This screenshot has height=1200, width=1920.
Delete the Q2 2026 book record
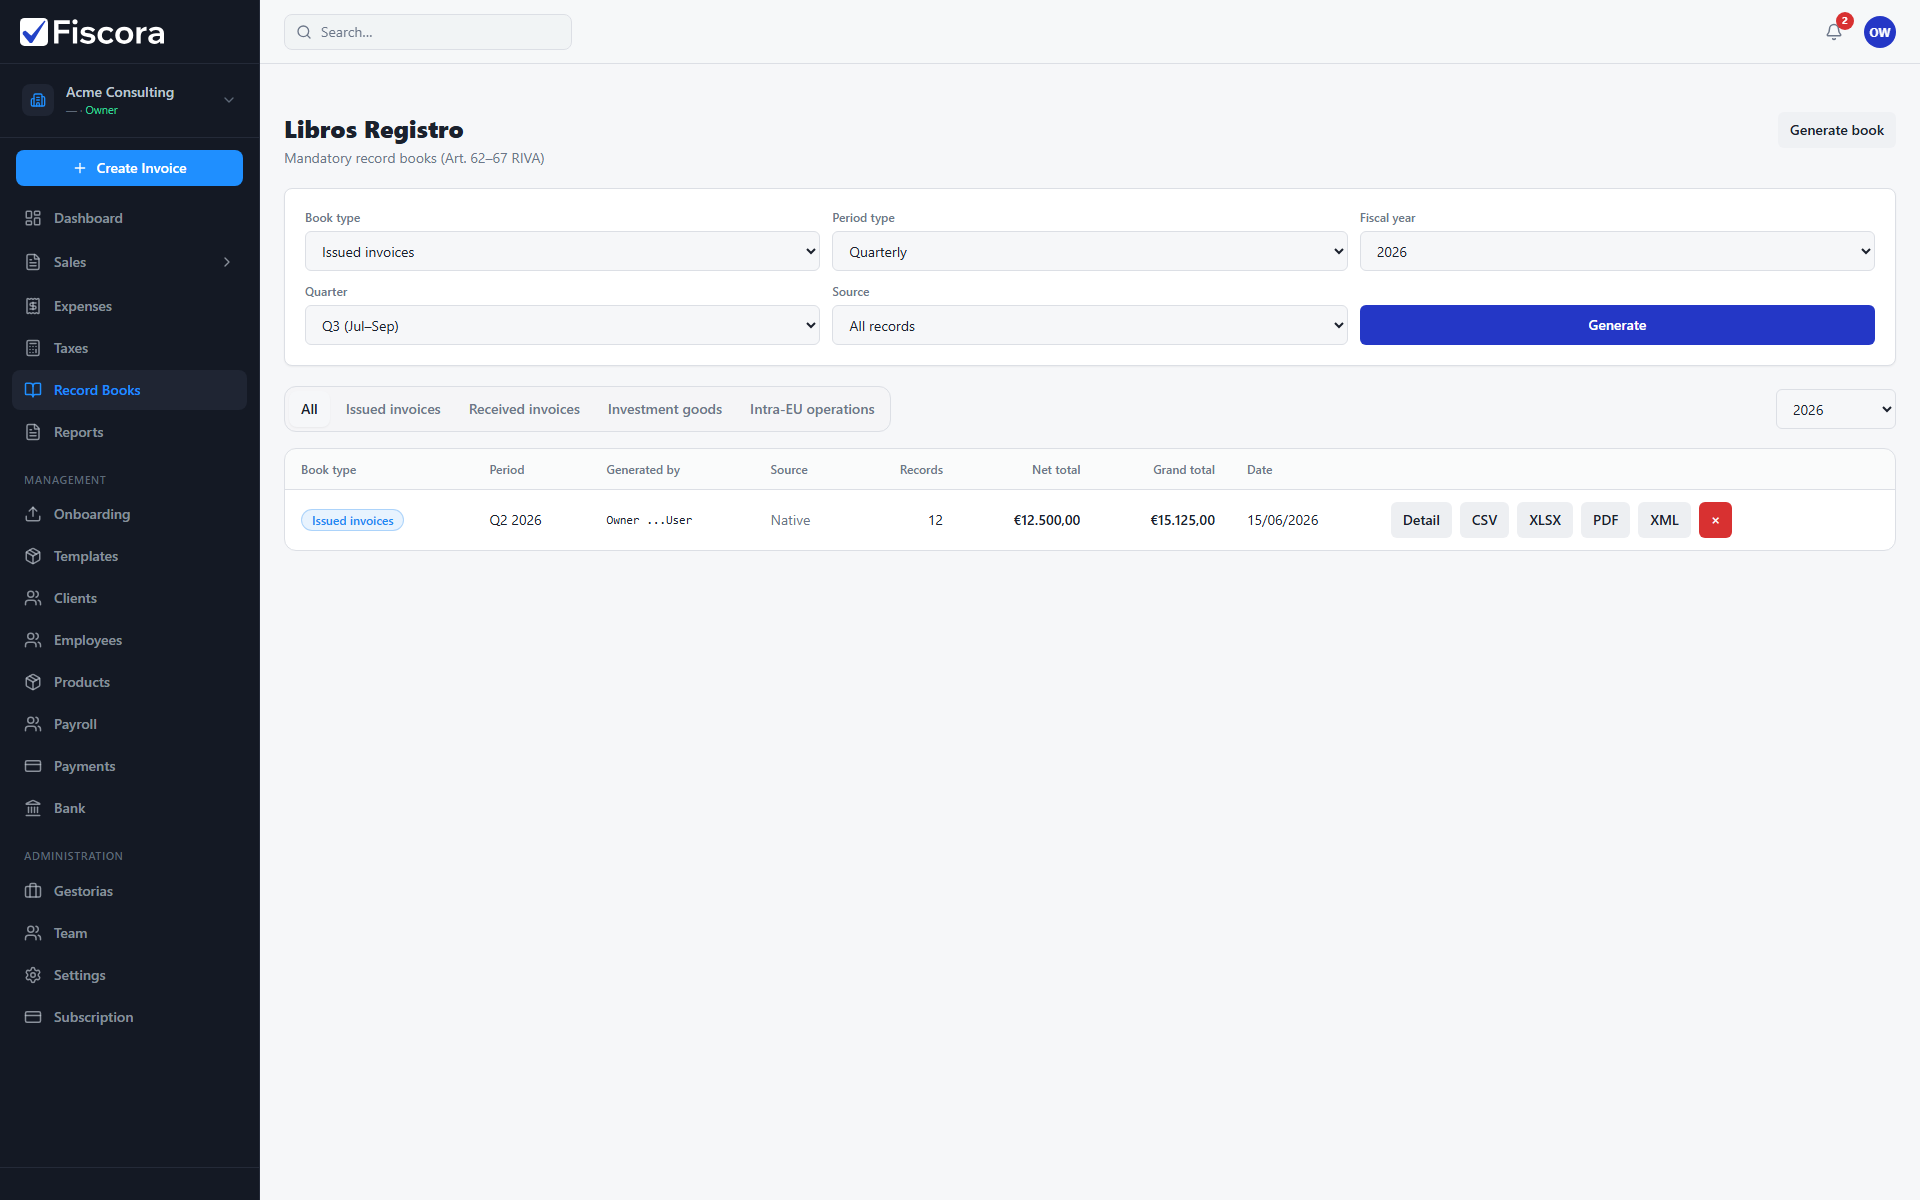[1715, 520]
